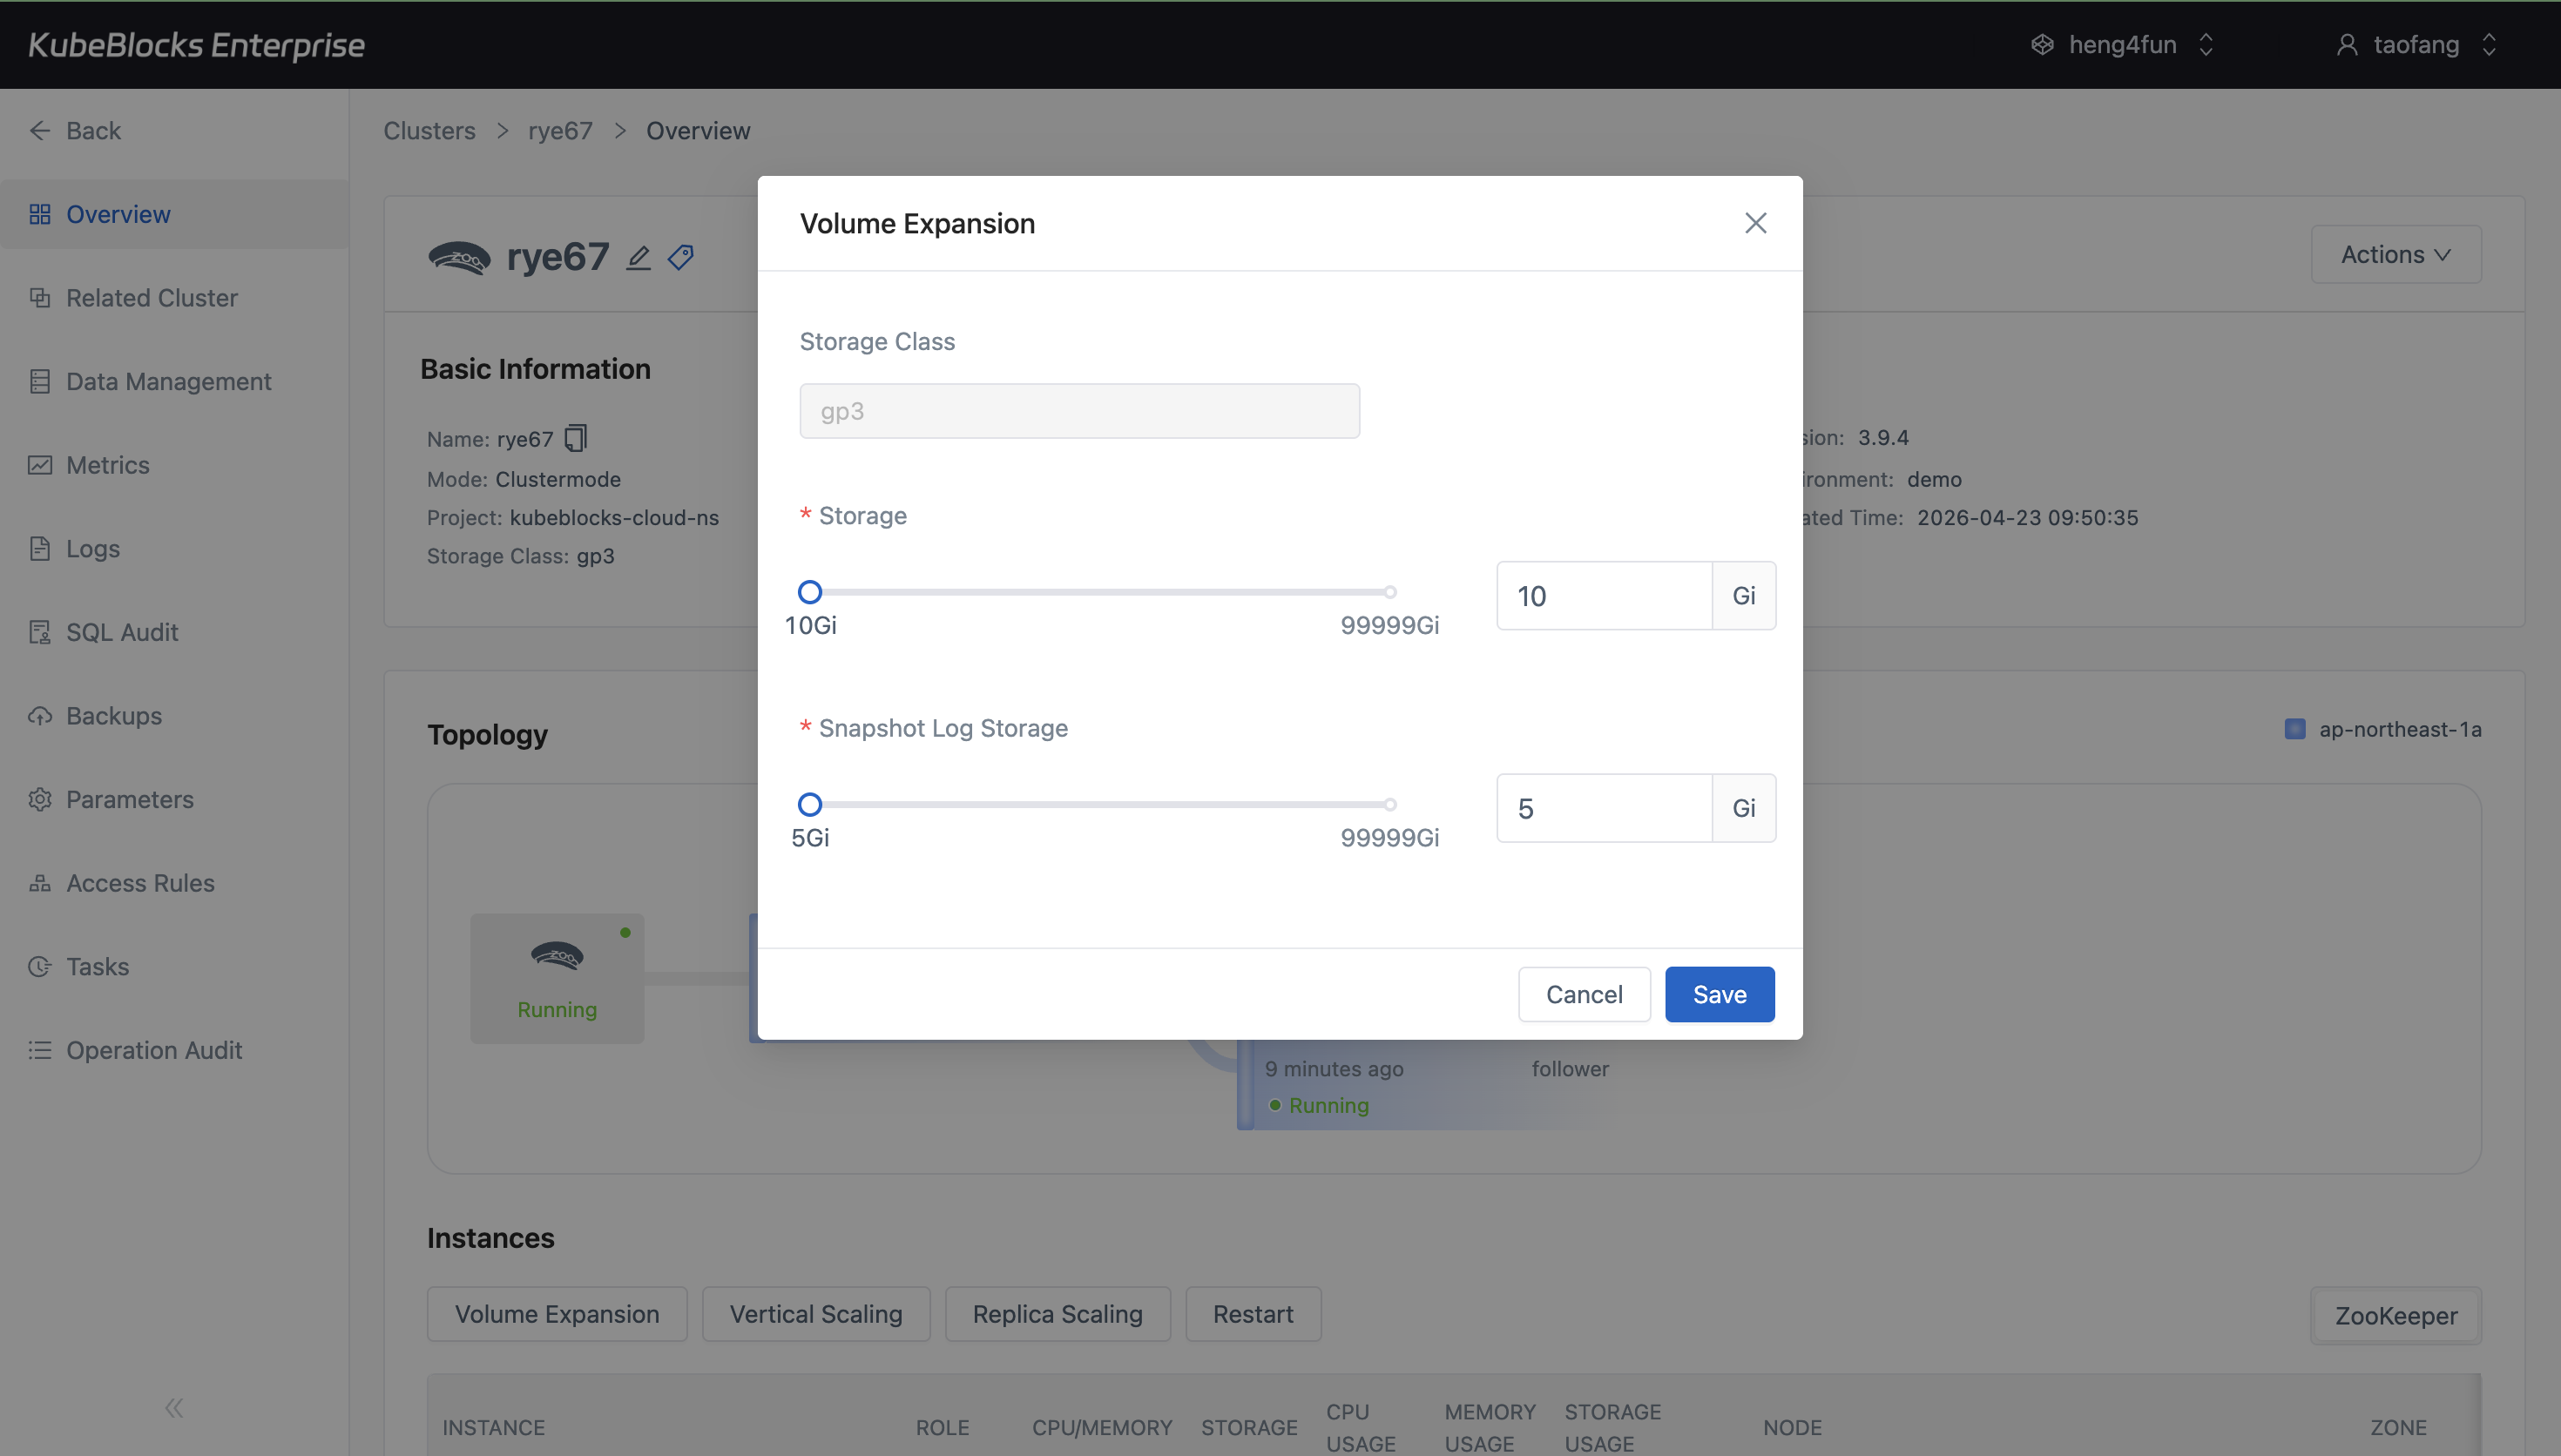The width and height of the screenshot is (2561, 1456).
Task: Click the Clusters breadcrumb link
Action: coord(429,131)
